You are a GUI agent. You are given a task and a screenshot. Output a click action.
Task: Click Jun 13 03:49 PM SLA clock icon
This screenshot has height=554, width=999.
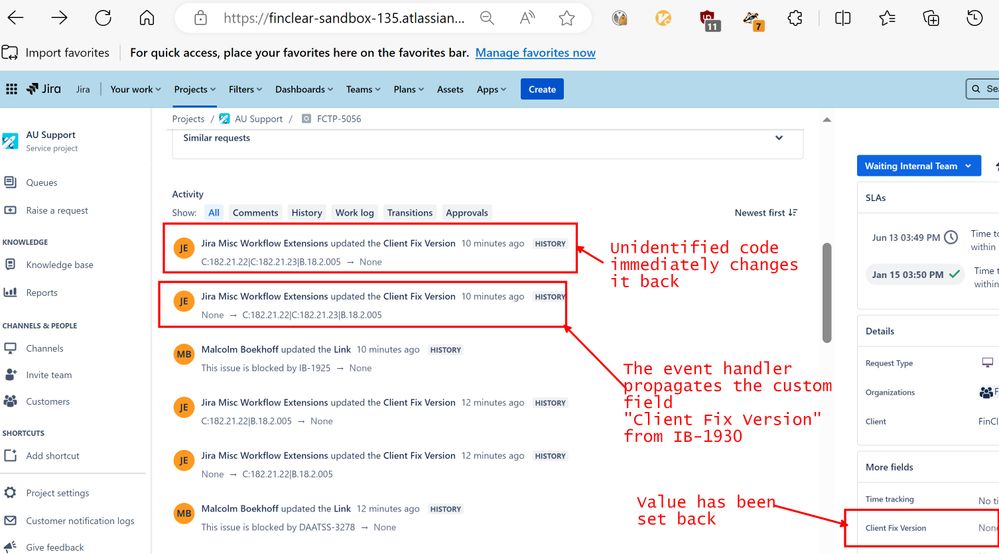click(x=951, y=238)
